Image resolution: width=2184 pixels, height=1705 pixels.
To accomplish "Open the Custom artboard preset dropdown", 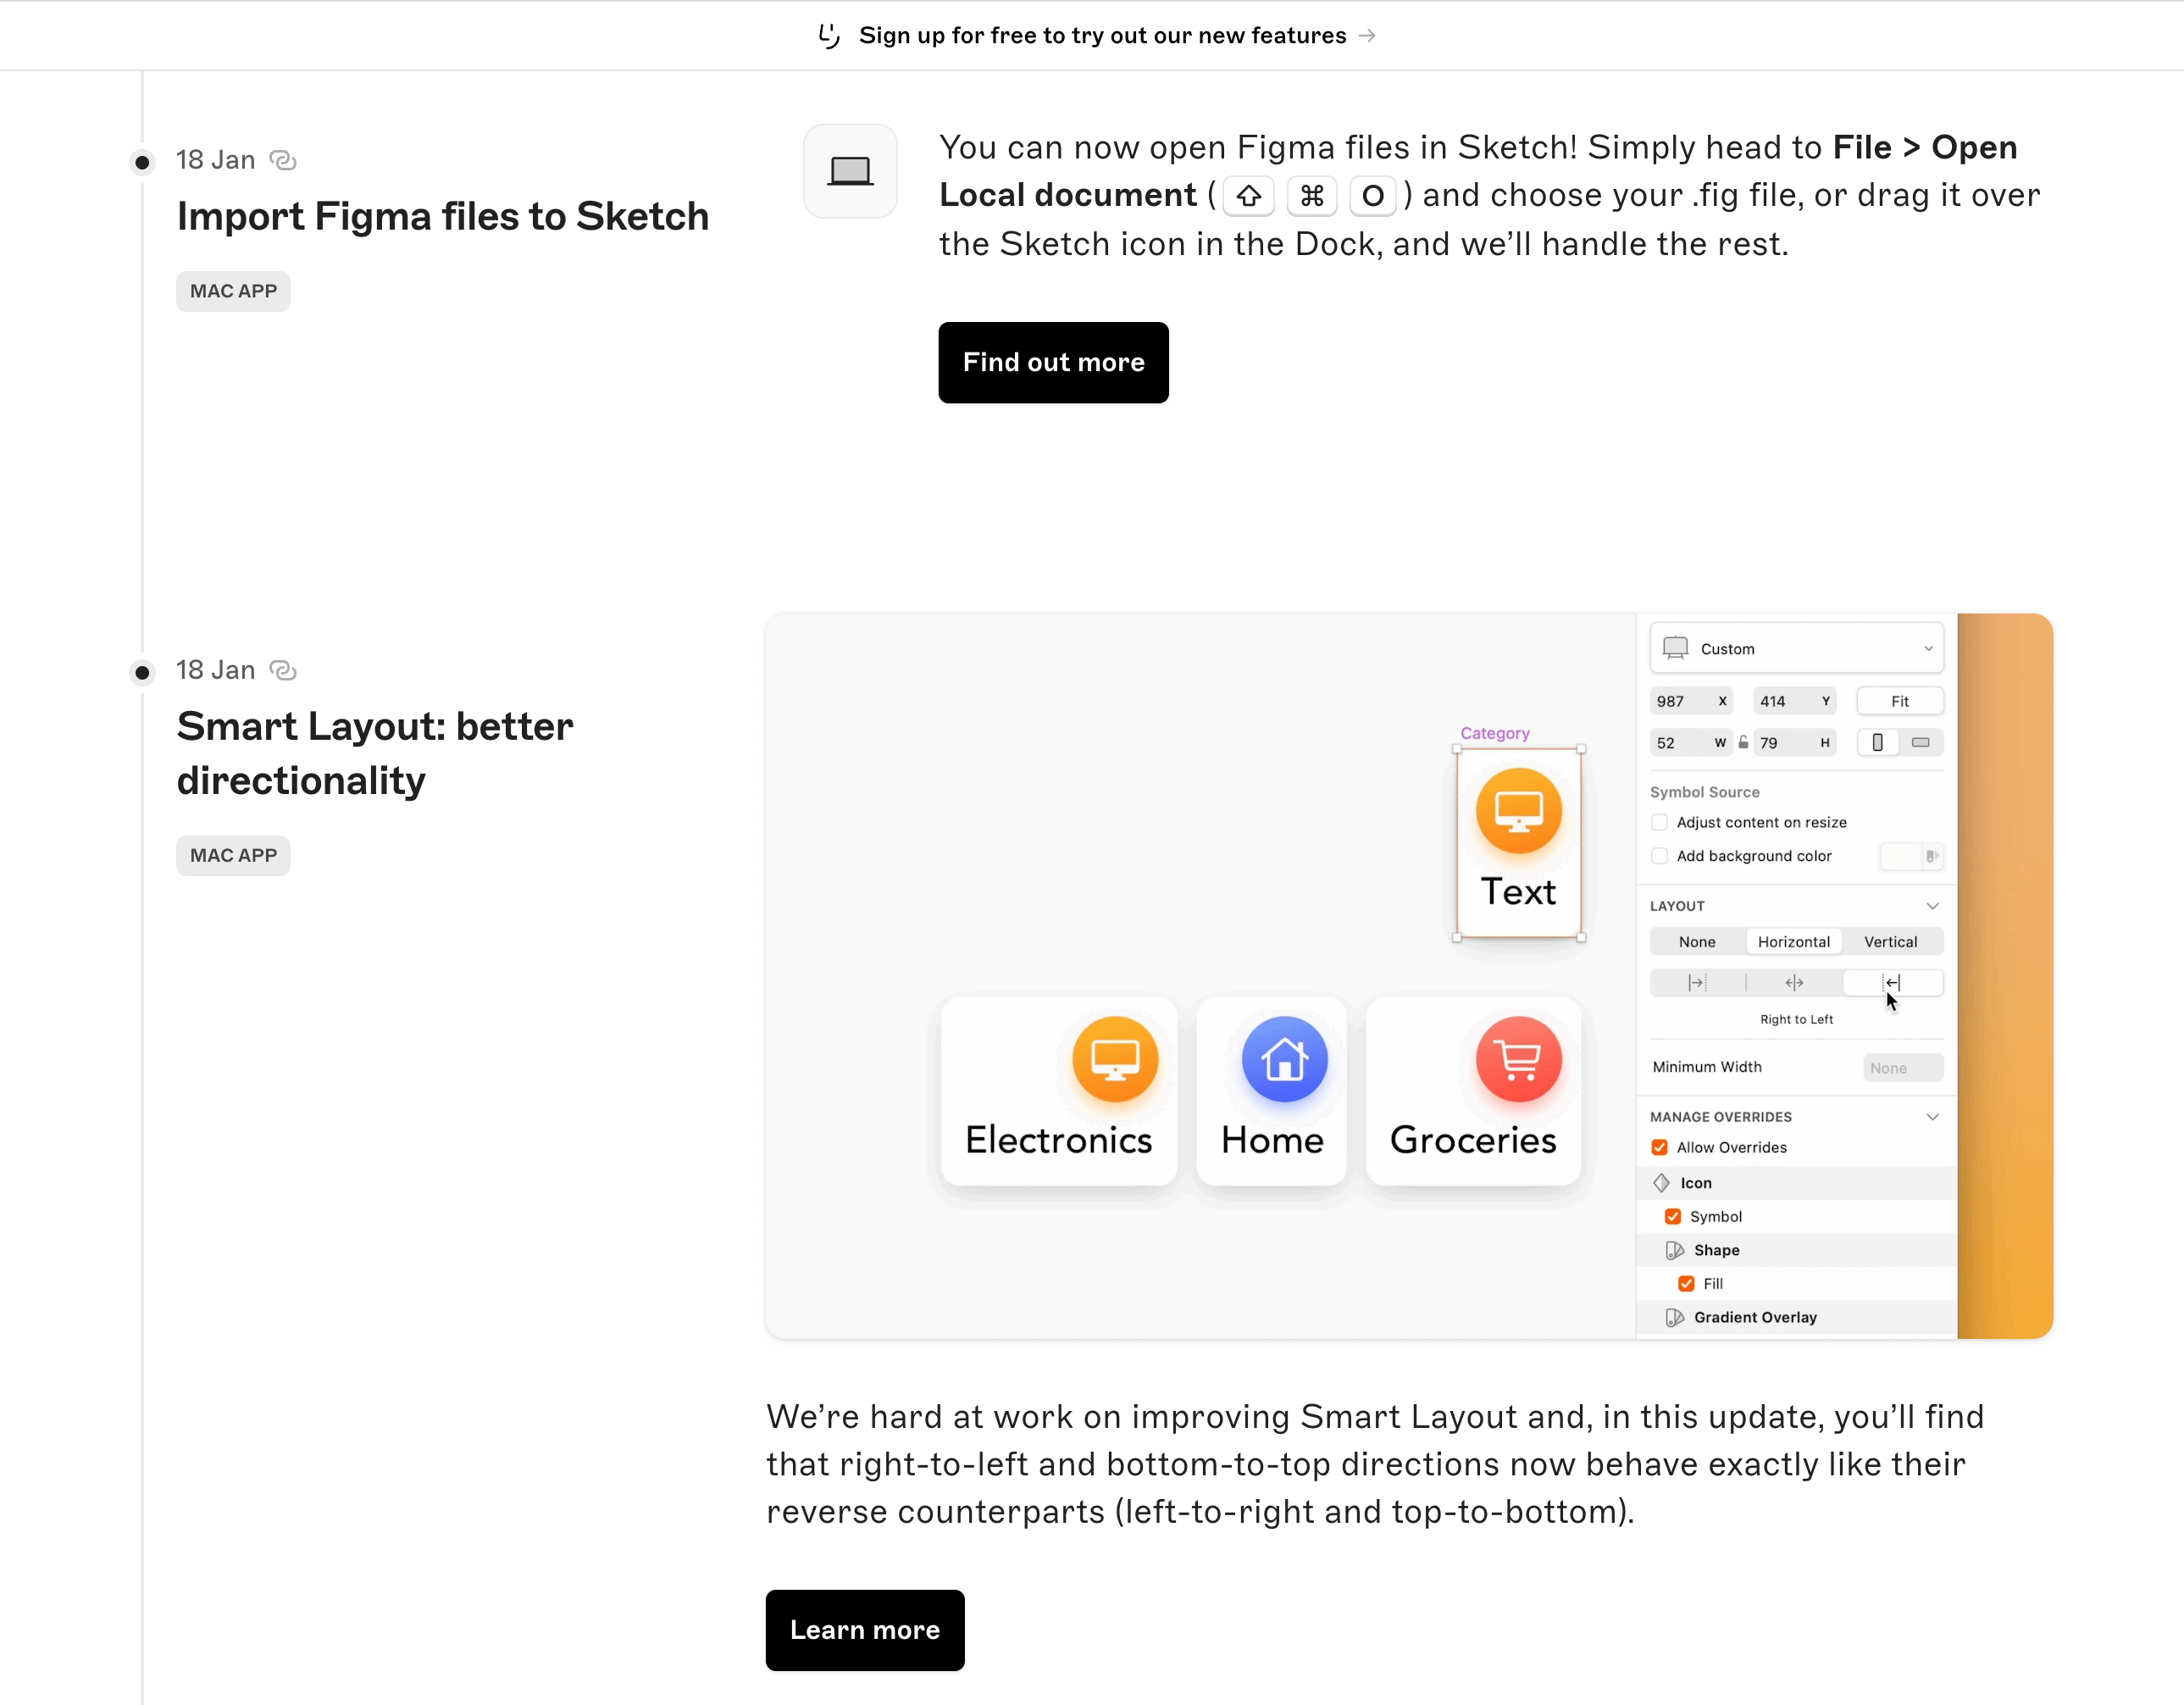I will [x=1796, y=649].
